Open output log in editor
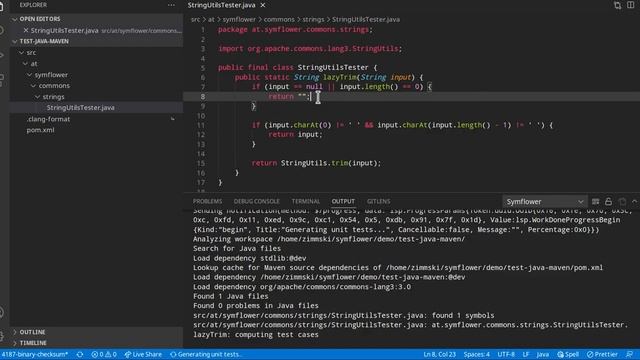Image resolution: width=640 pixels, height=360 pixels. (622, 202)
